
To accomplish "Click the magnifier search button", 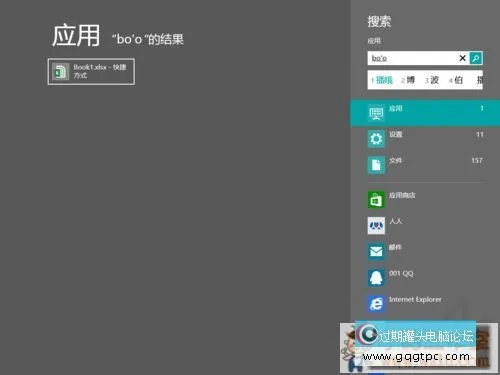I will [476, 58].
